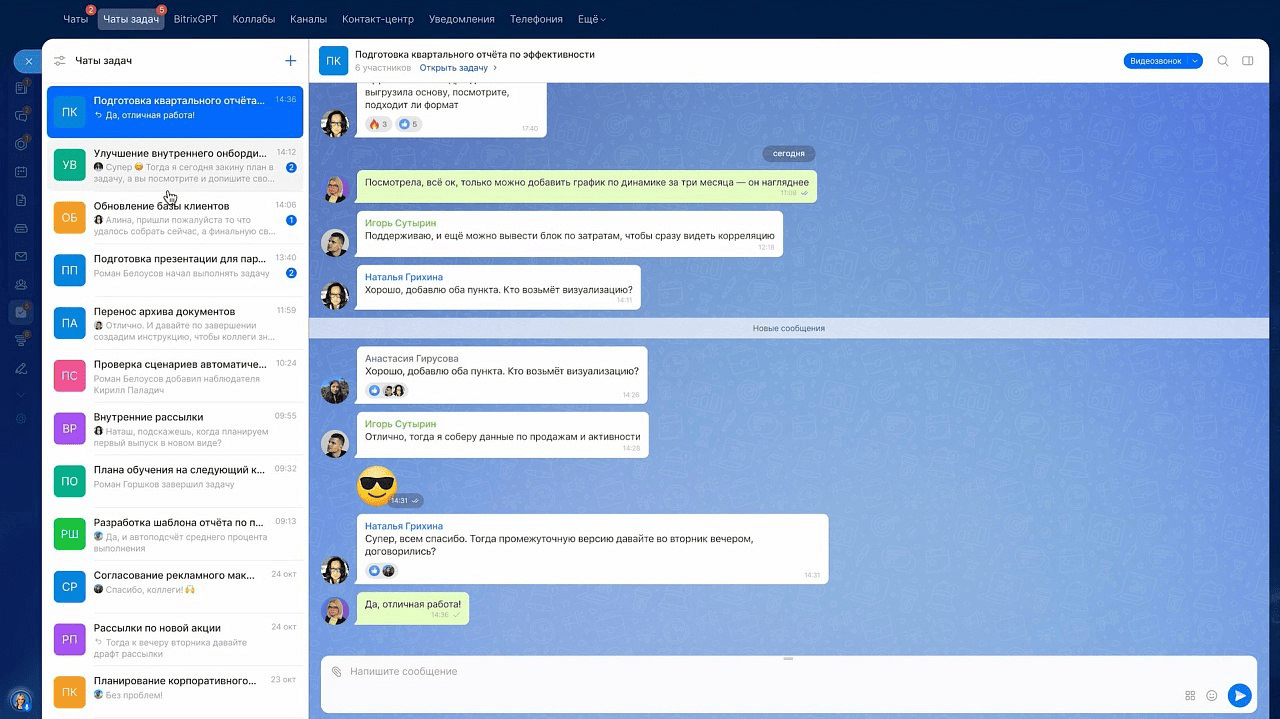Click the search icon in chat header
Screen dimensions: 1280x719
click(x=1222, y=61)
